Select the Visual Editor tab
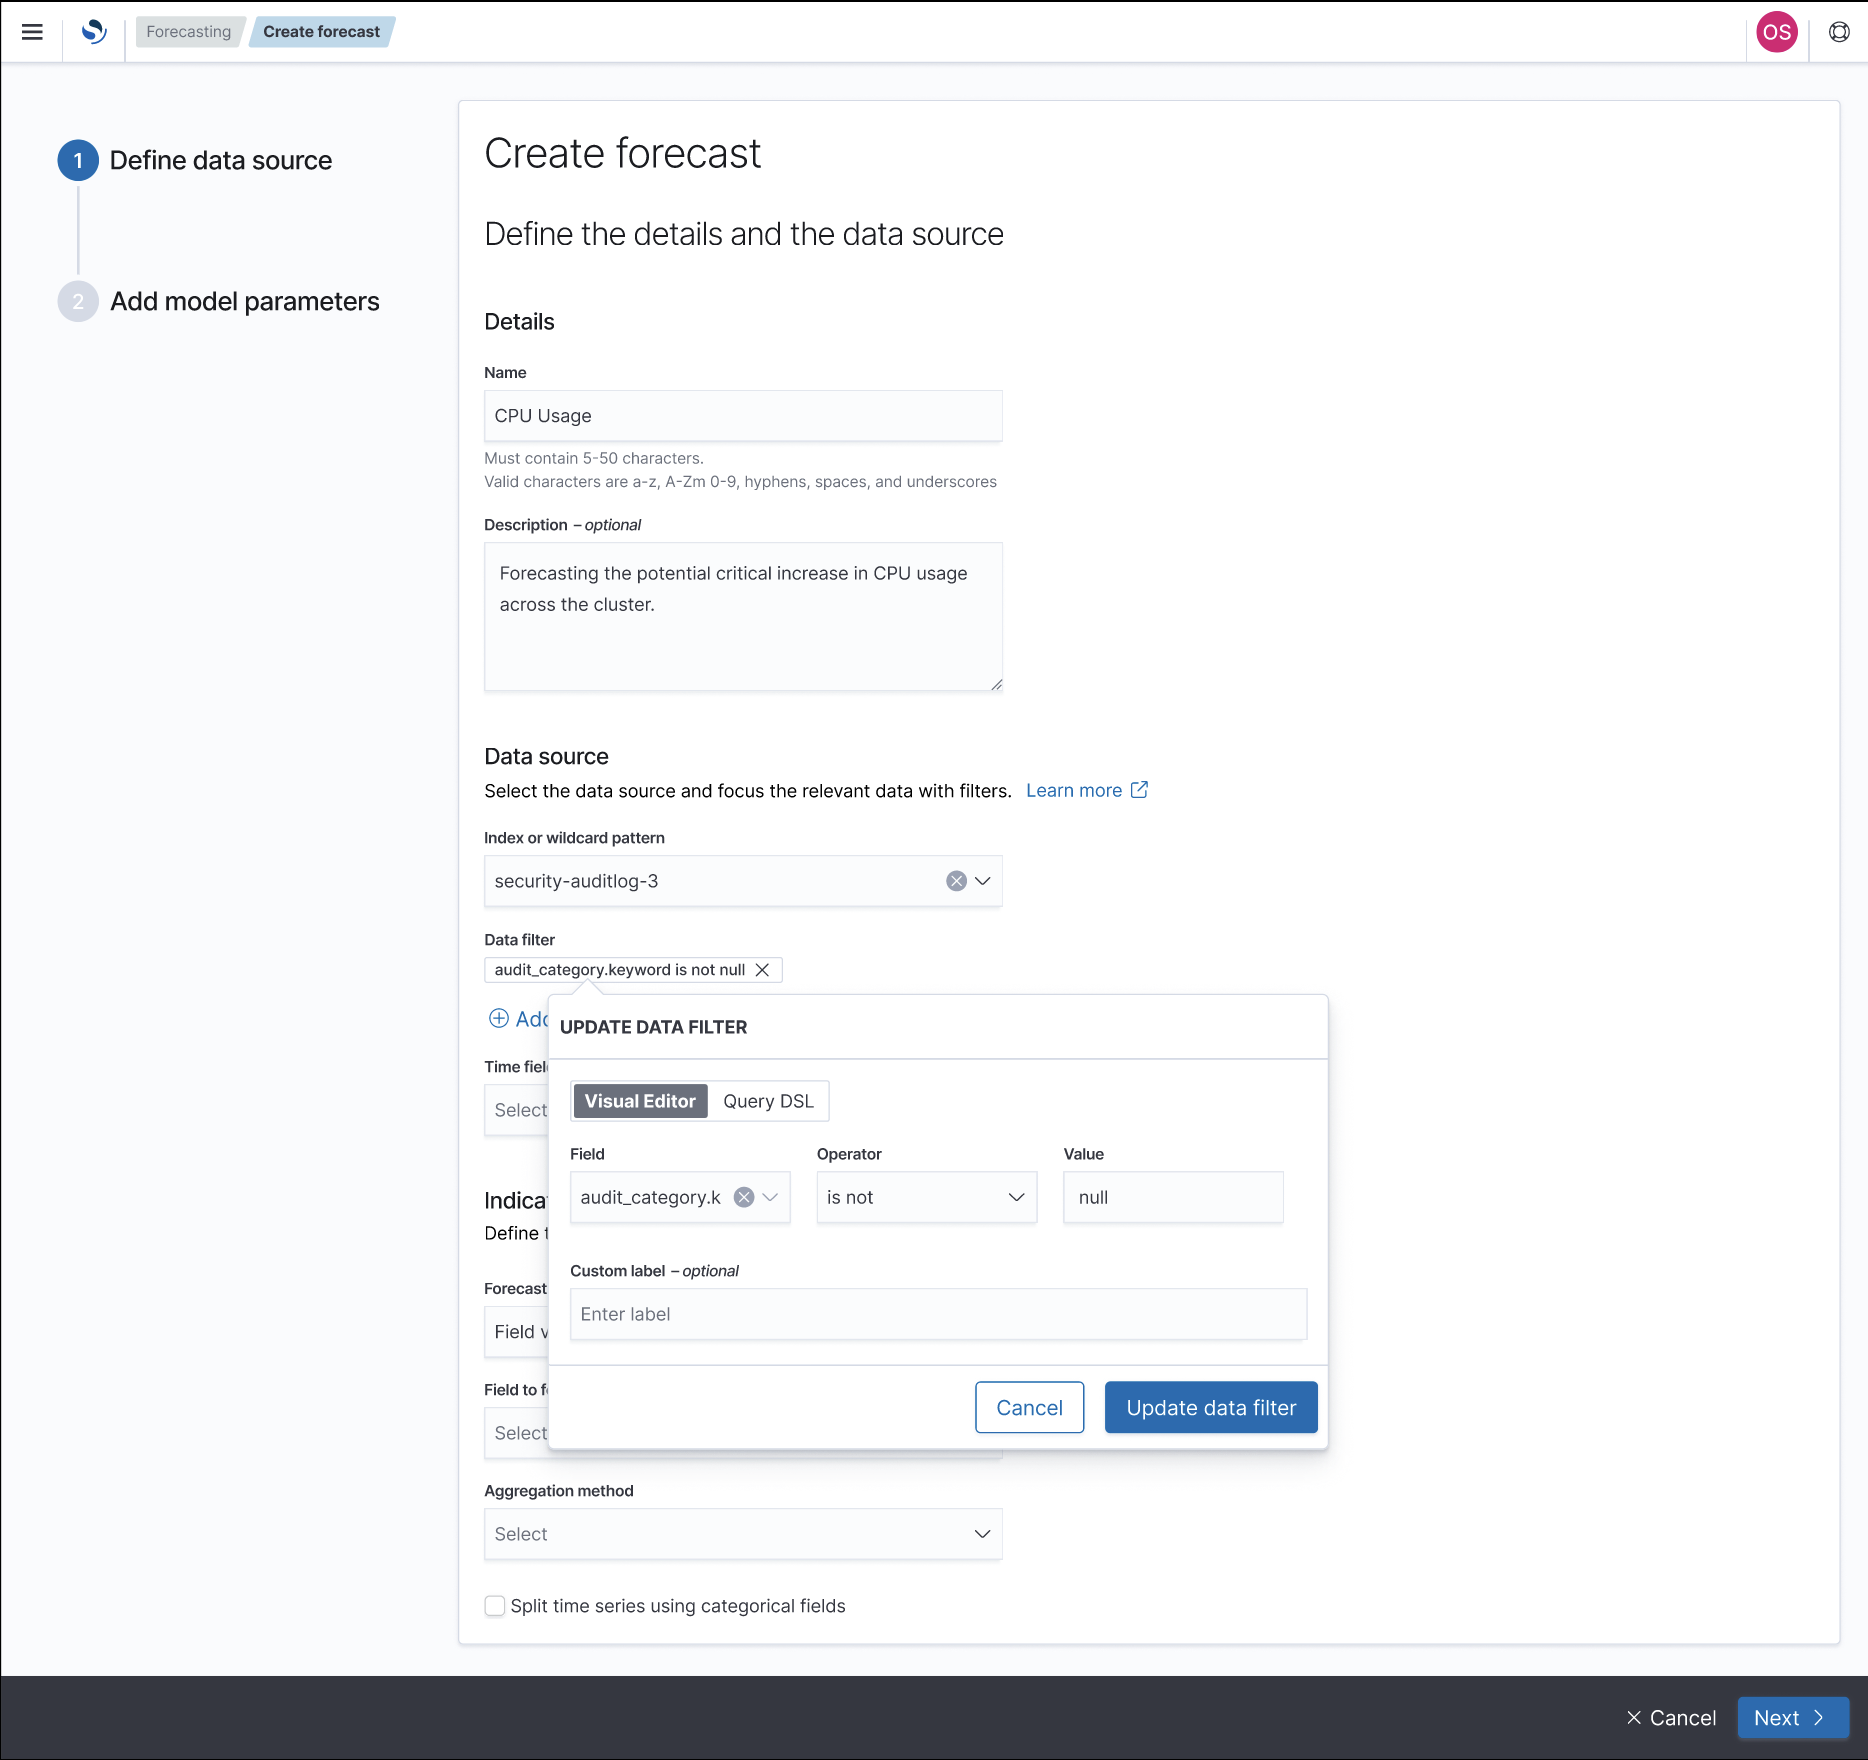 point(639,1100)
